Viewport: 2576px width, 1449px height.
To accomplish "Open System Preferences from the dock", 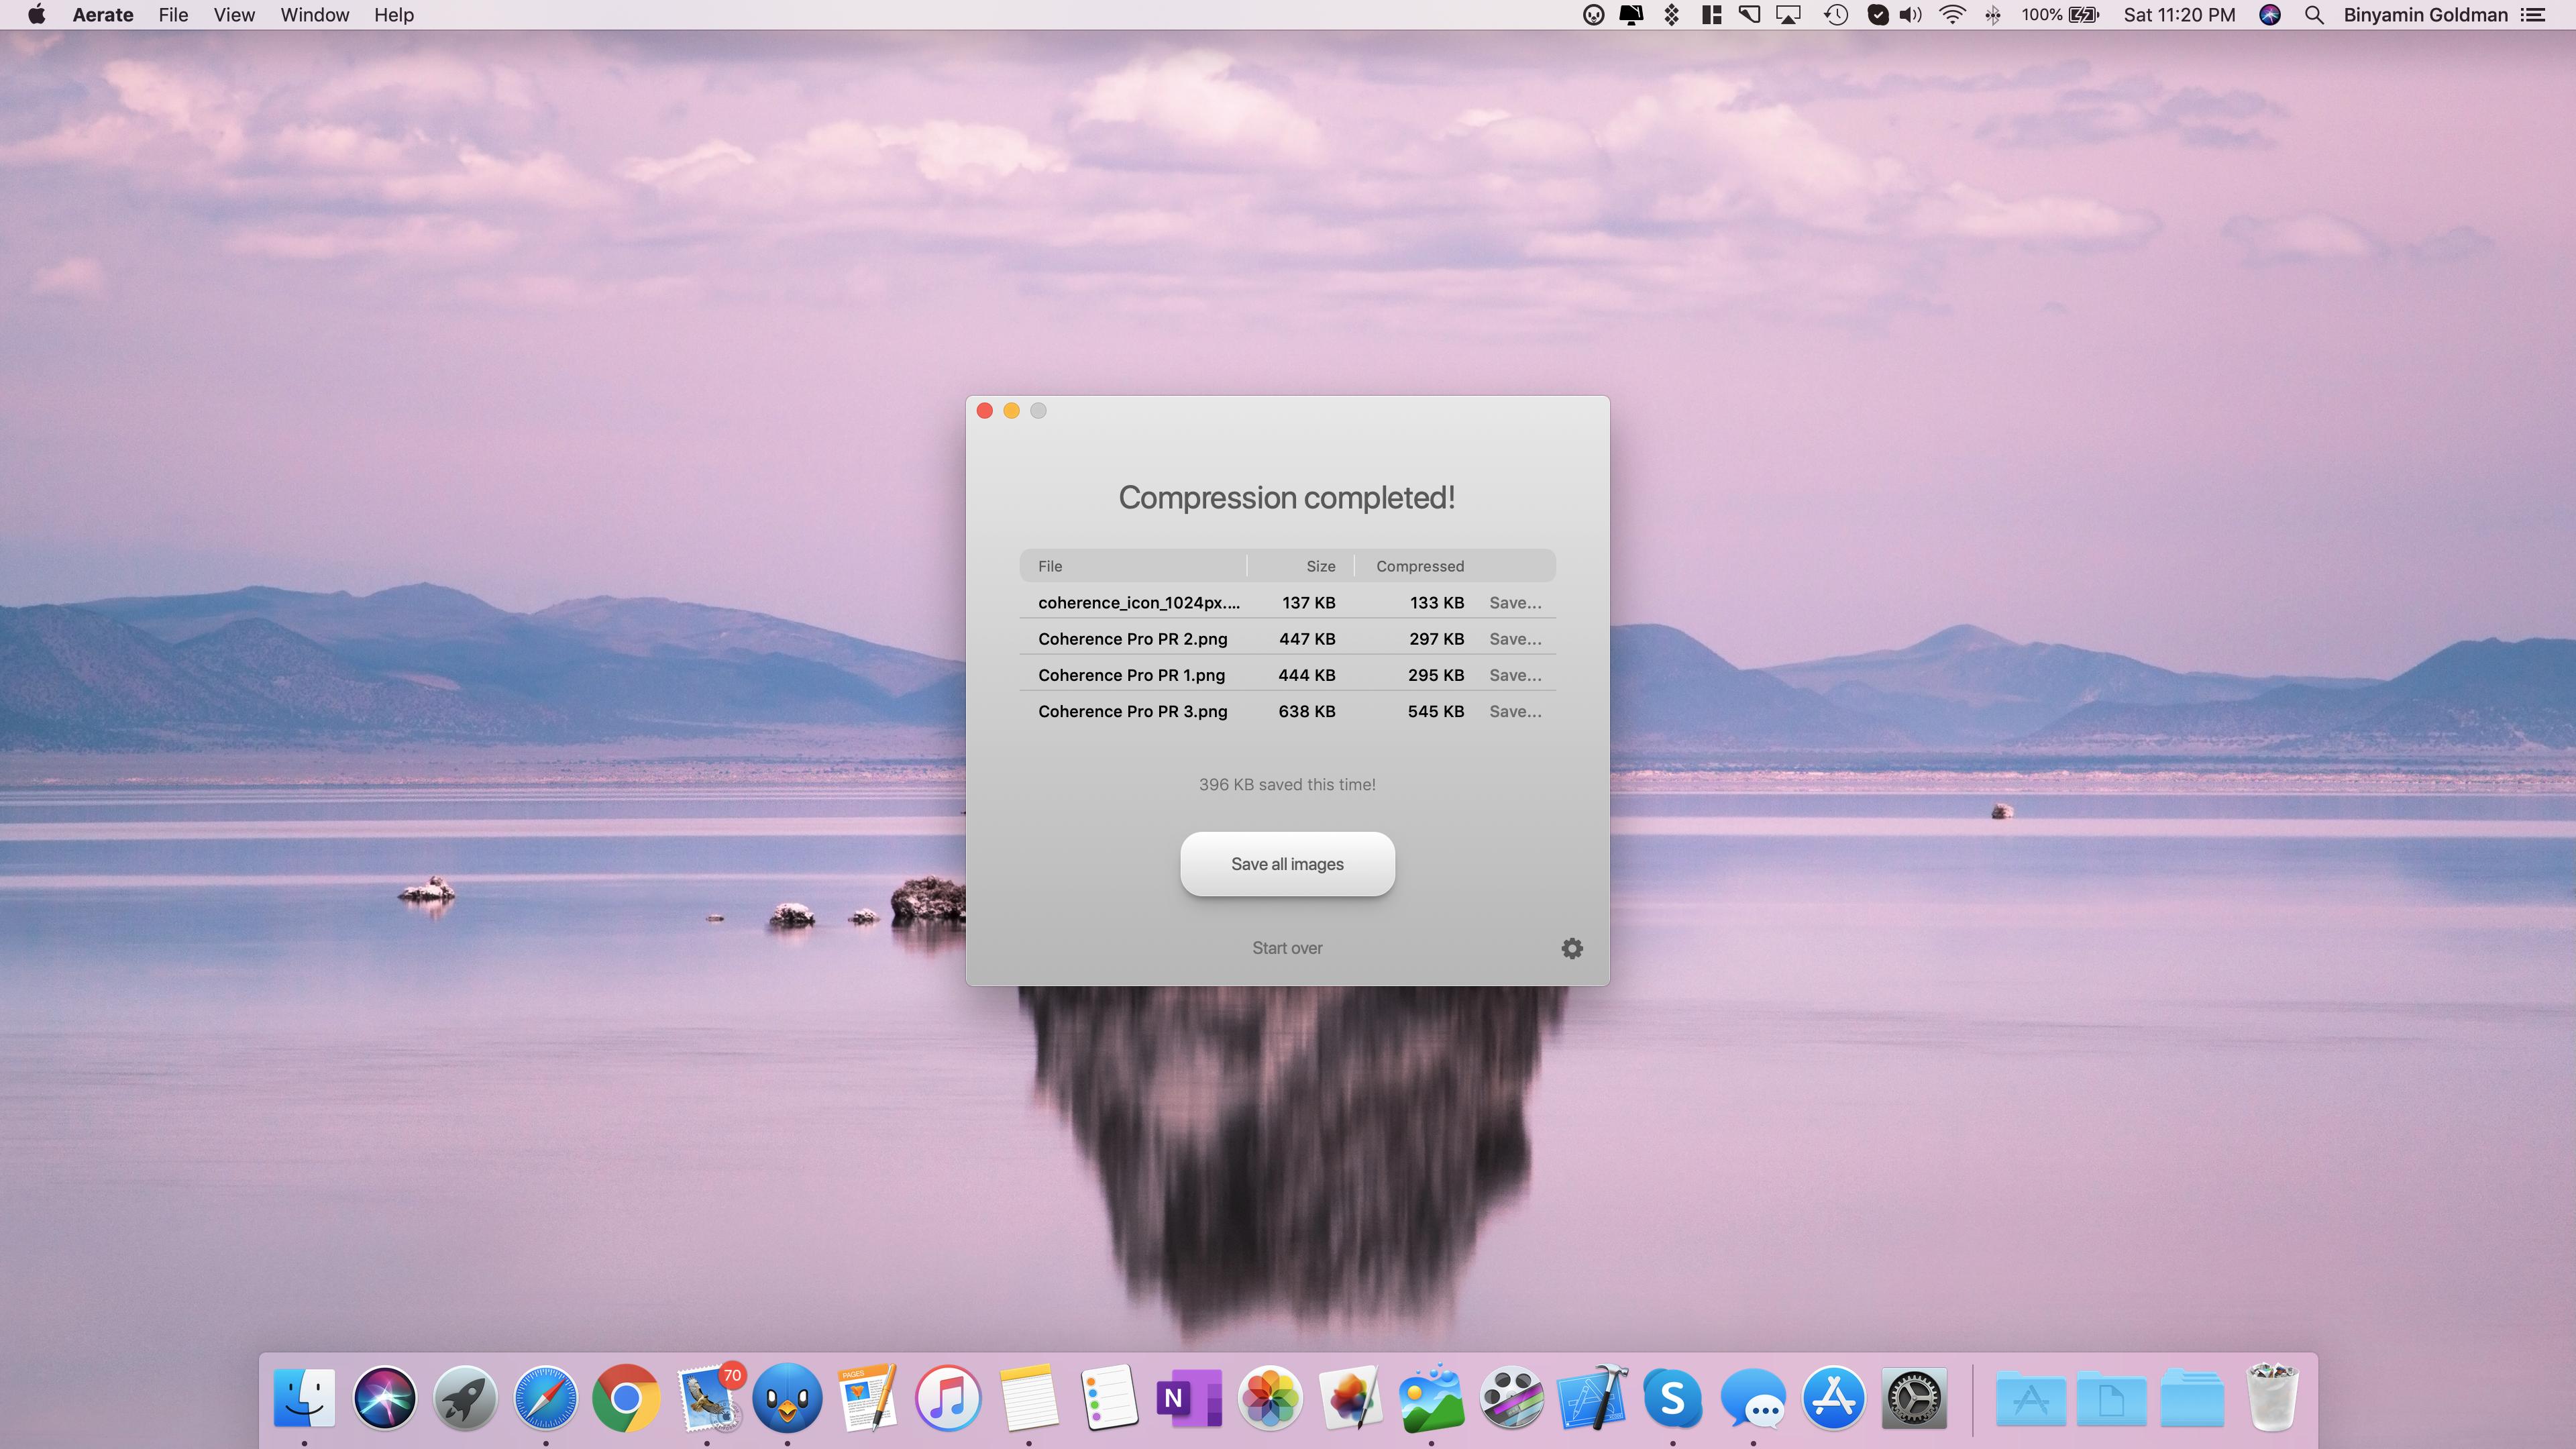I will pos(1914,1398).
